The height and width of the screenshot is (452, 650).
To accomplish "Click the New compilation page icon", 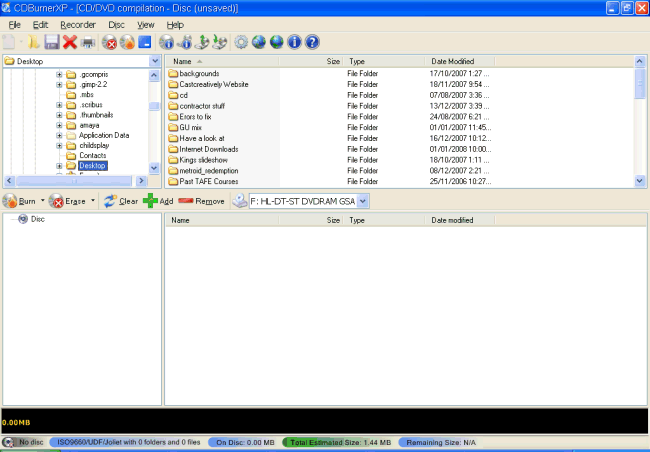I will (9, 42).
